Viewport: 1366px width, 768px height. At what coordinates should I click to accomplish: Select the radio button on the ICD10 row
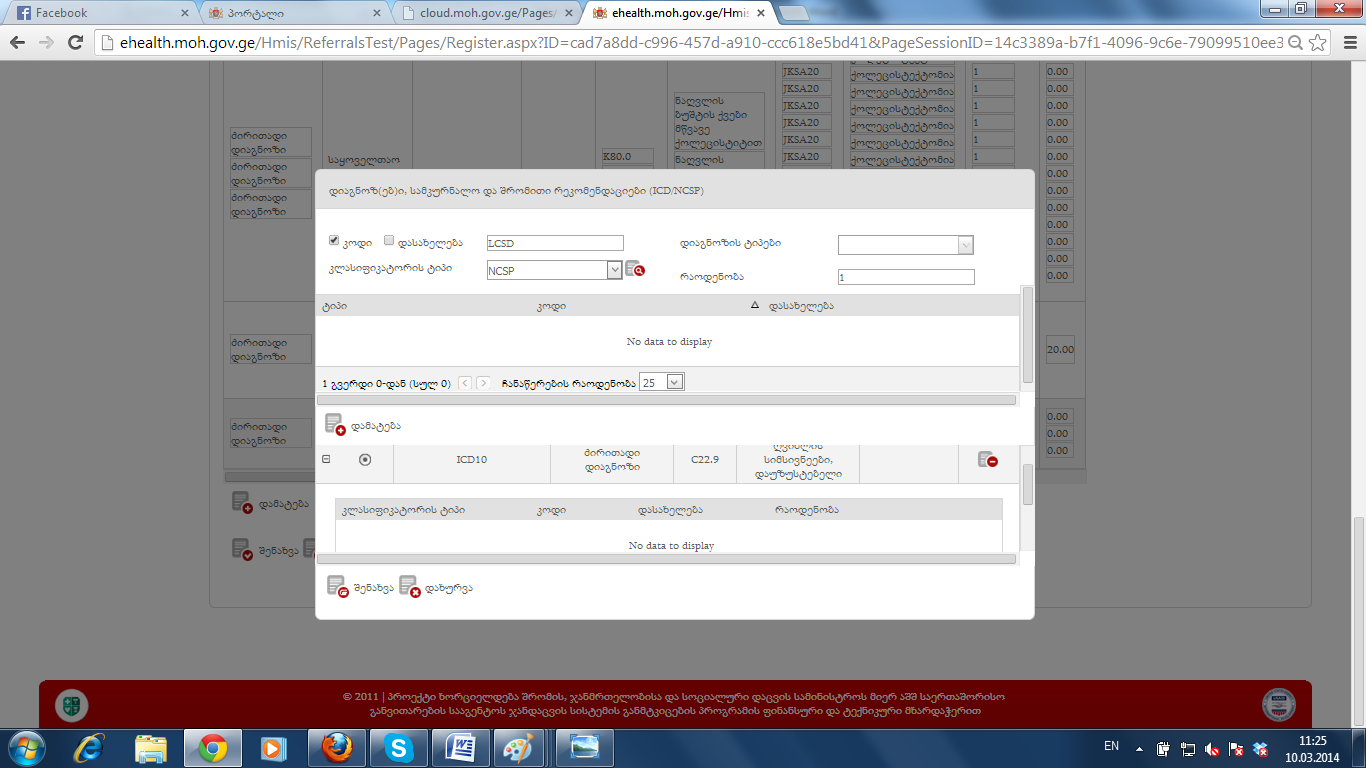[x=365, y=460]
